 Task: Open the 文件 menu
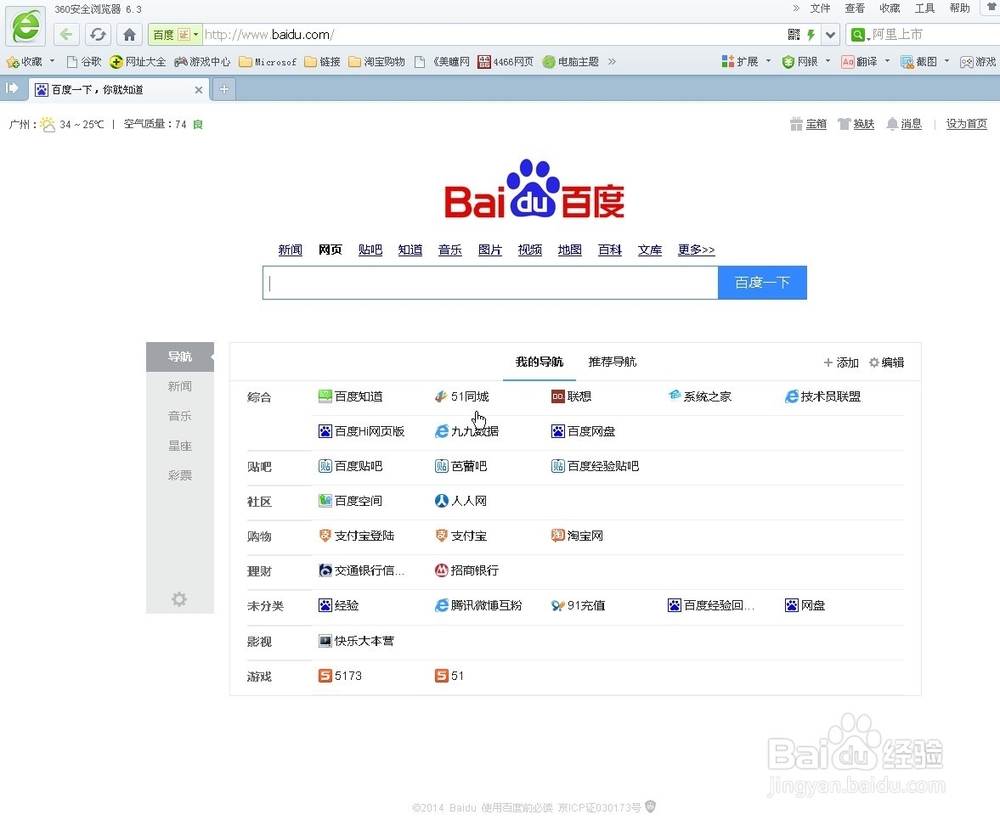click(820, 8)
